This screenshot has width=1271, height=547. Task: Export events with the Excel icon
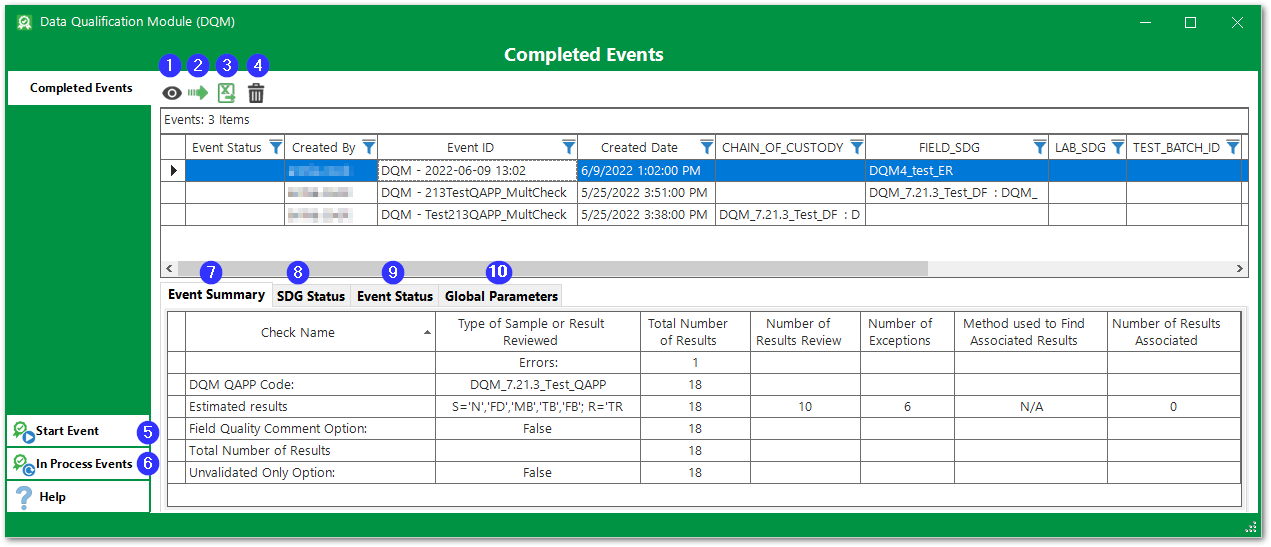point(227,93)
